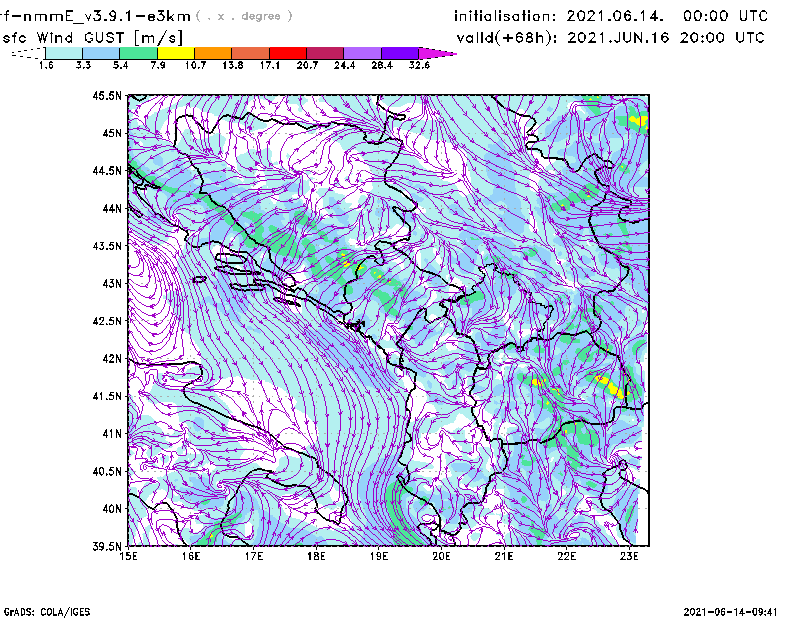This screenshot has height=618, width=800.
Task: Click the 19E longitude label
Action: pos(379,556)
